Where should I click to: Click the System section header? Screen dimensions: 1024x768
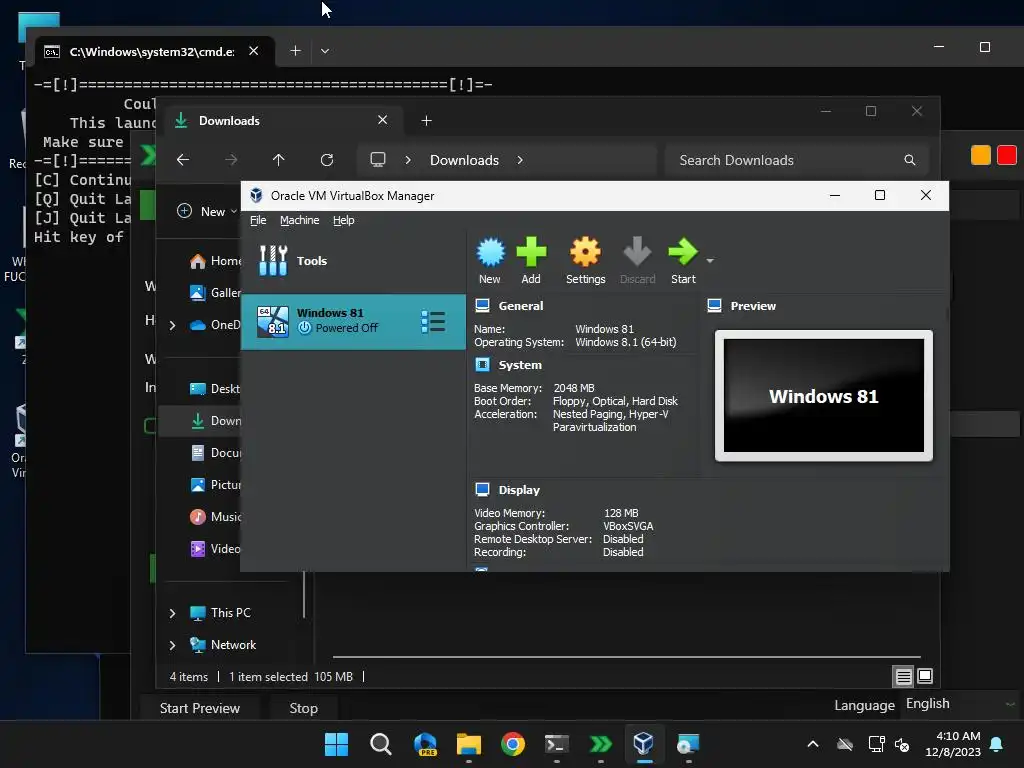(x=520, y=365)
